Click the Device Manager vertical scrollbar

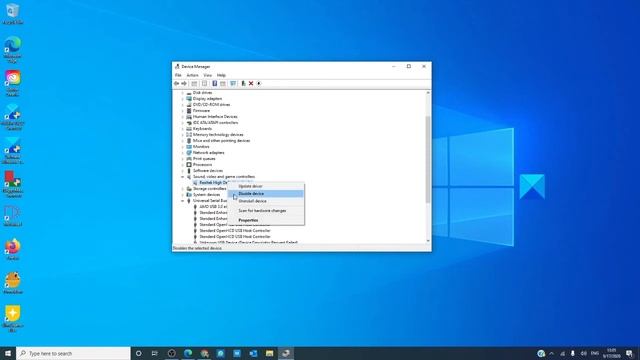(x=428, y=159)
